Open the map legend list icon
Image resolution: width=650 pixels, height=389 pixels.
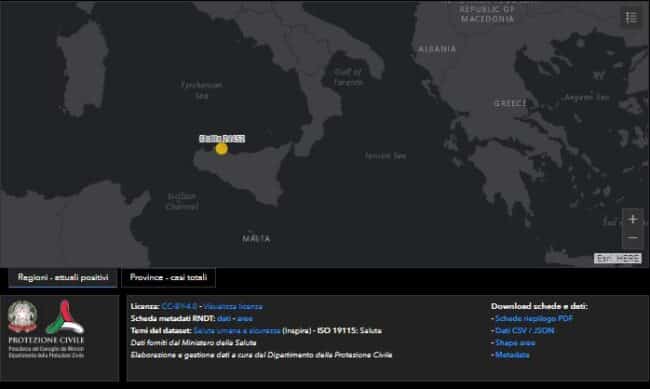pyautogui.click(x=631, y=17)
